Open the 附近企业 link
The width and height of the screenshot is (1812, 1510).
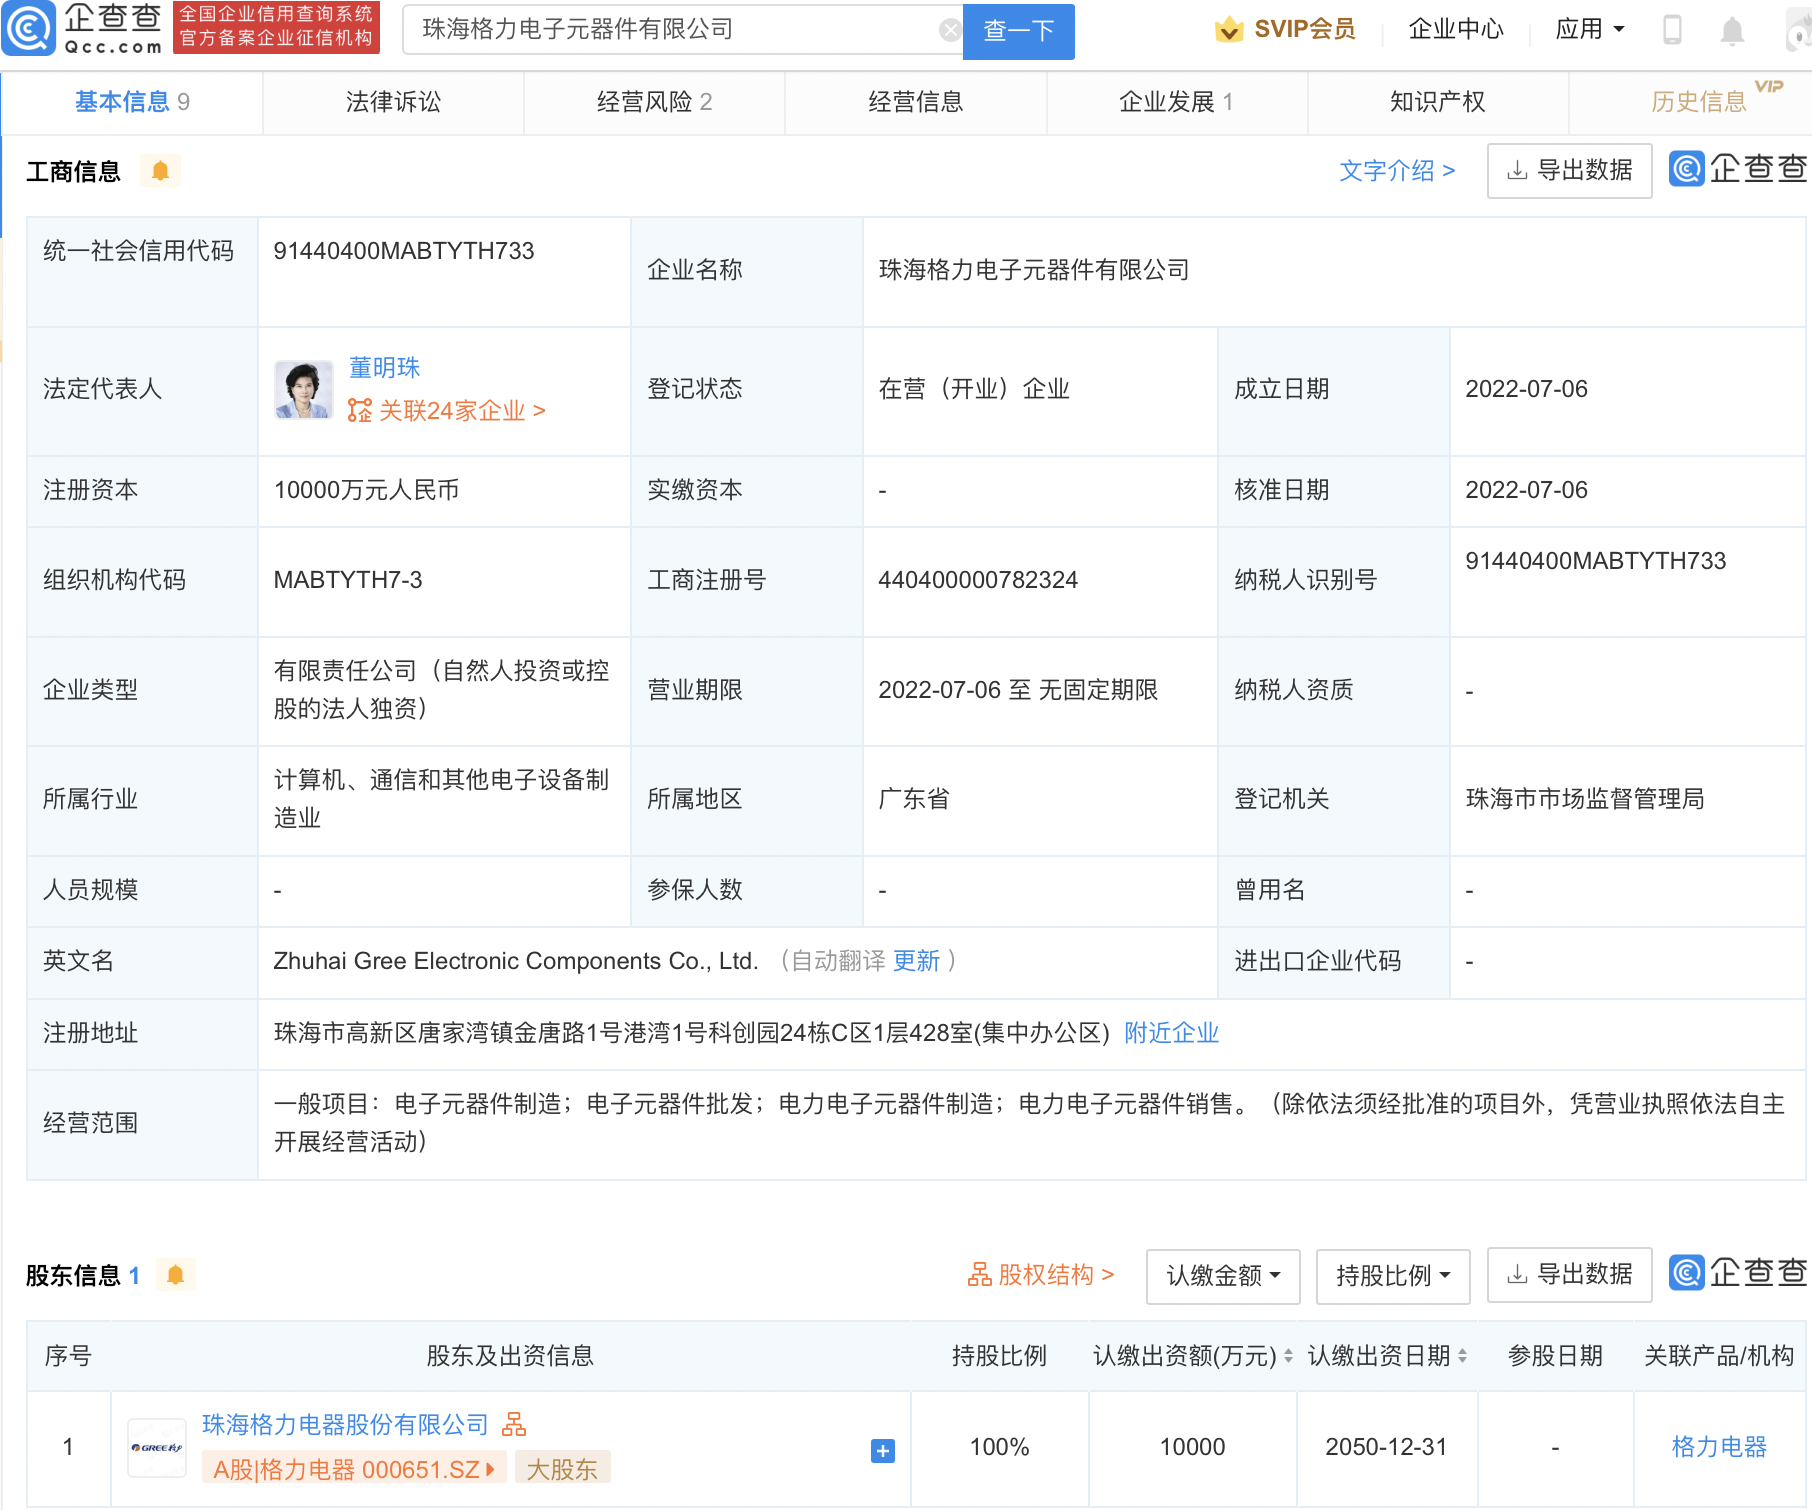tap(1171, 1033)
